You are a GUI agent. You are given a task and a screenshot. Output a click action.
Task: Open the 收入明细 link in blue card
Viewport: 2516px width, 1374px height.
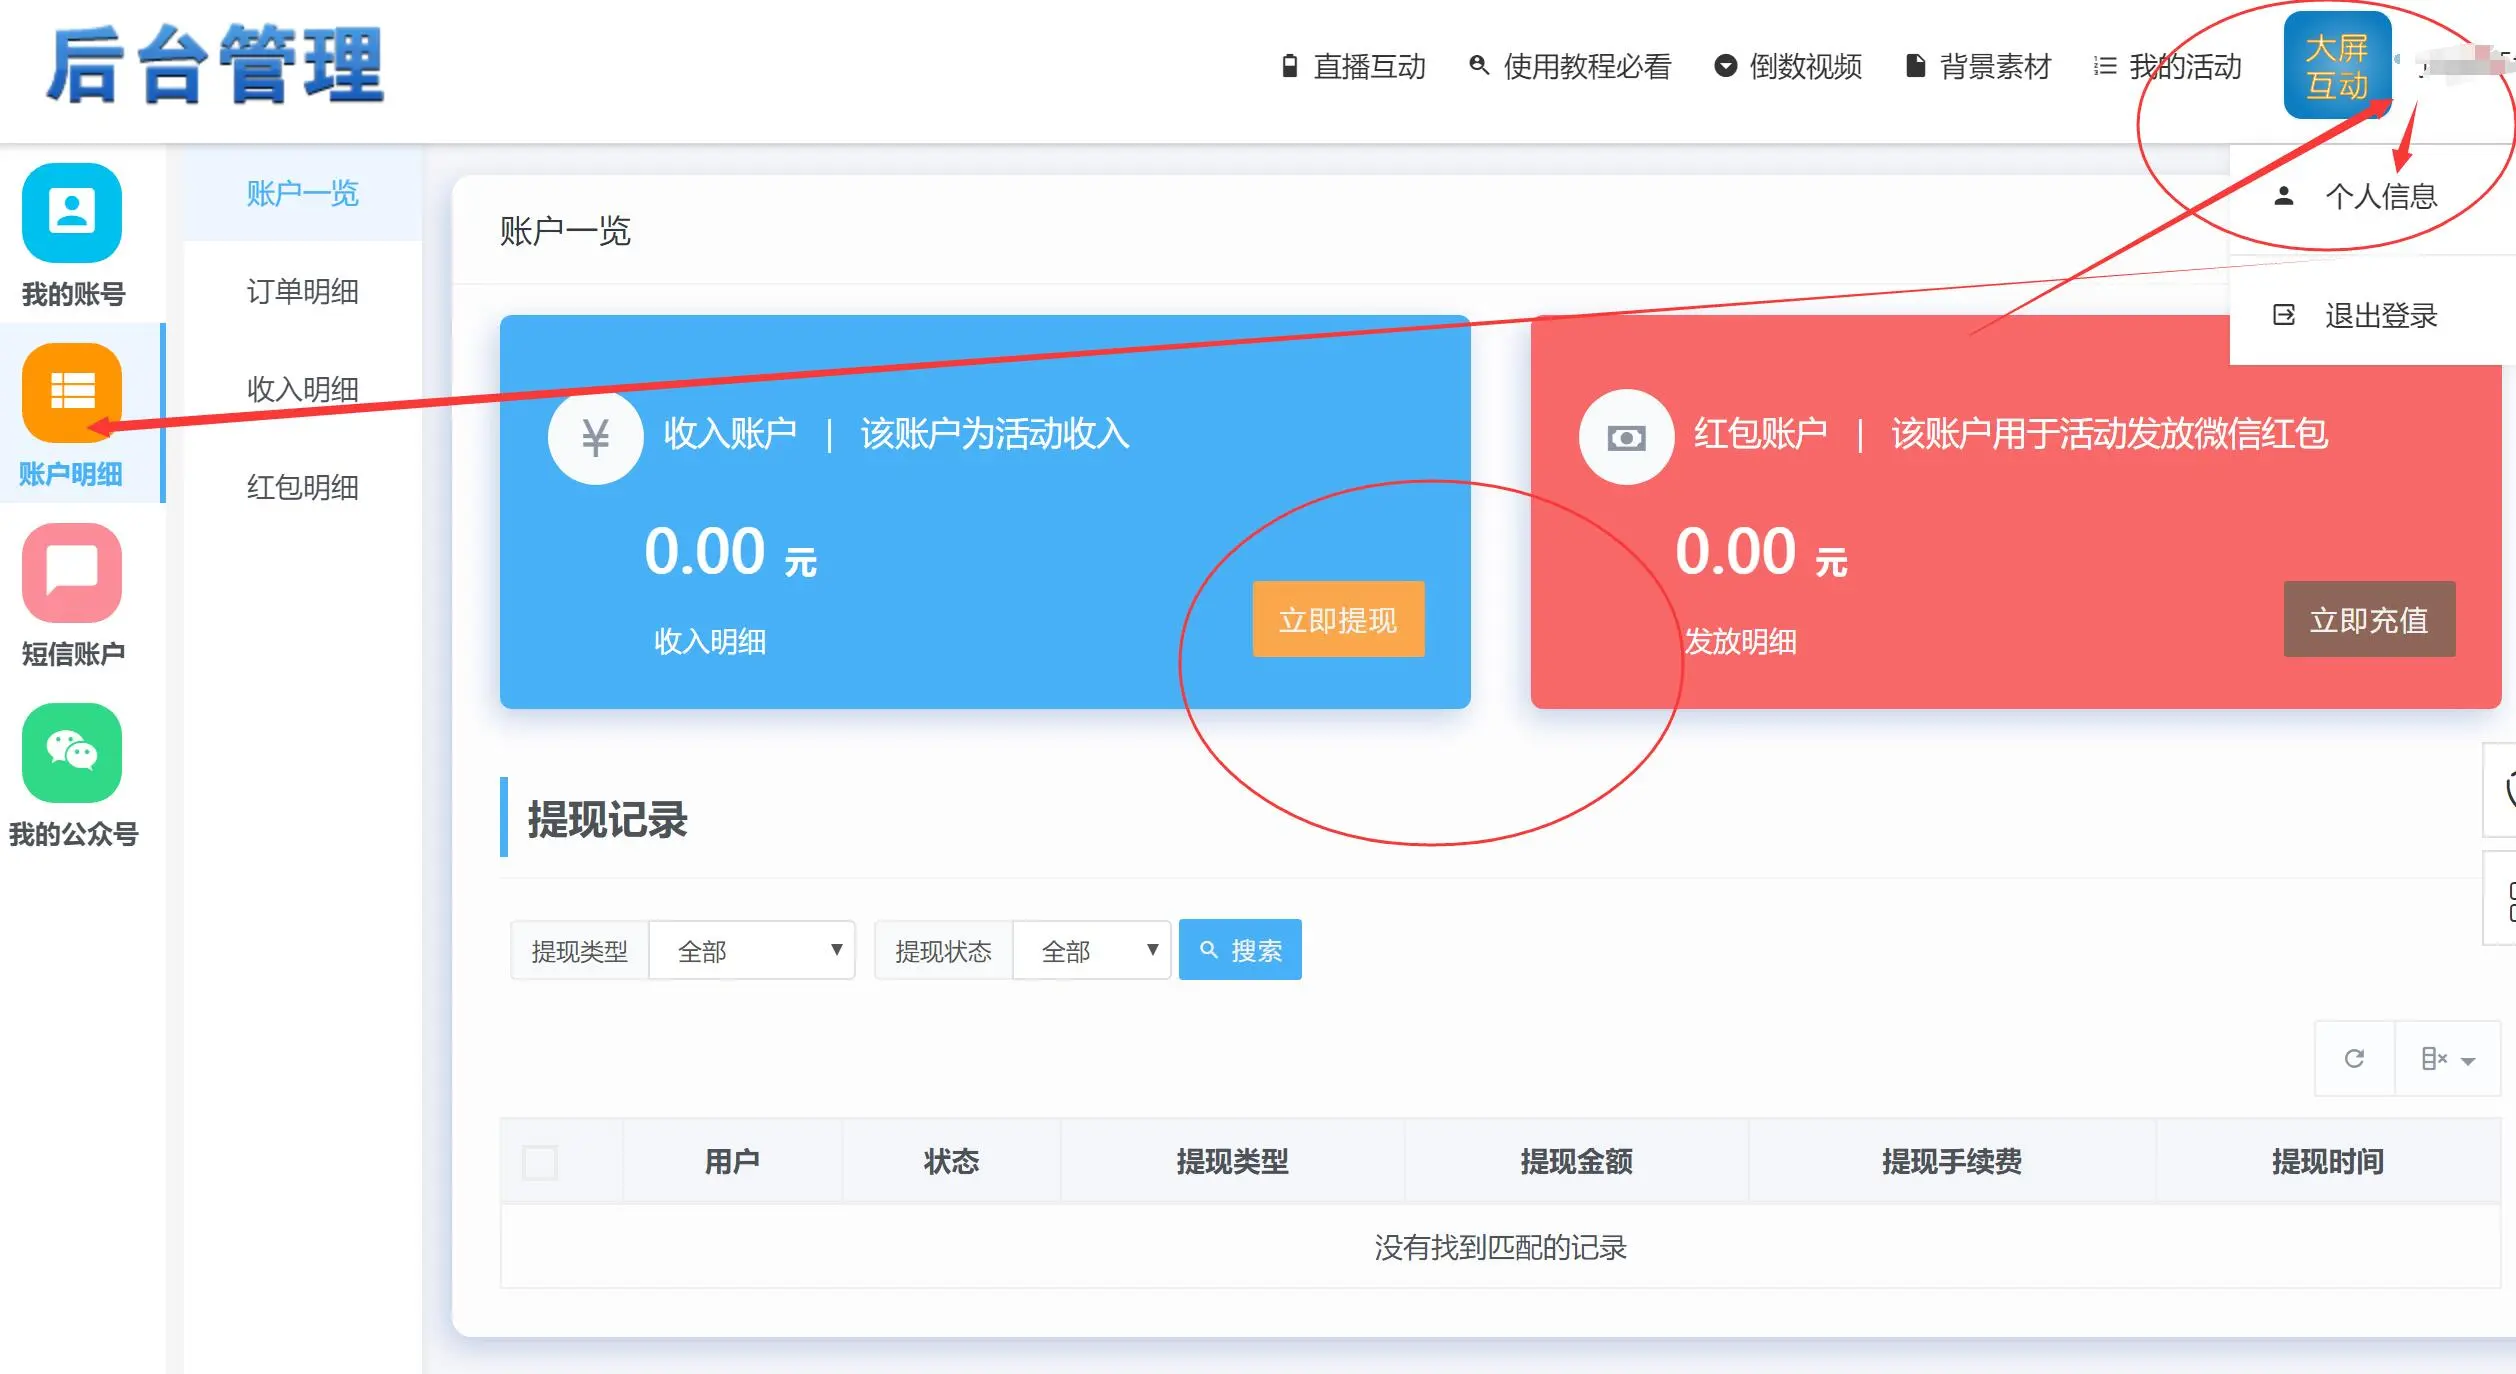[710, 641]
